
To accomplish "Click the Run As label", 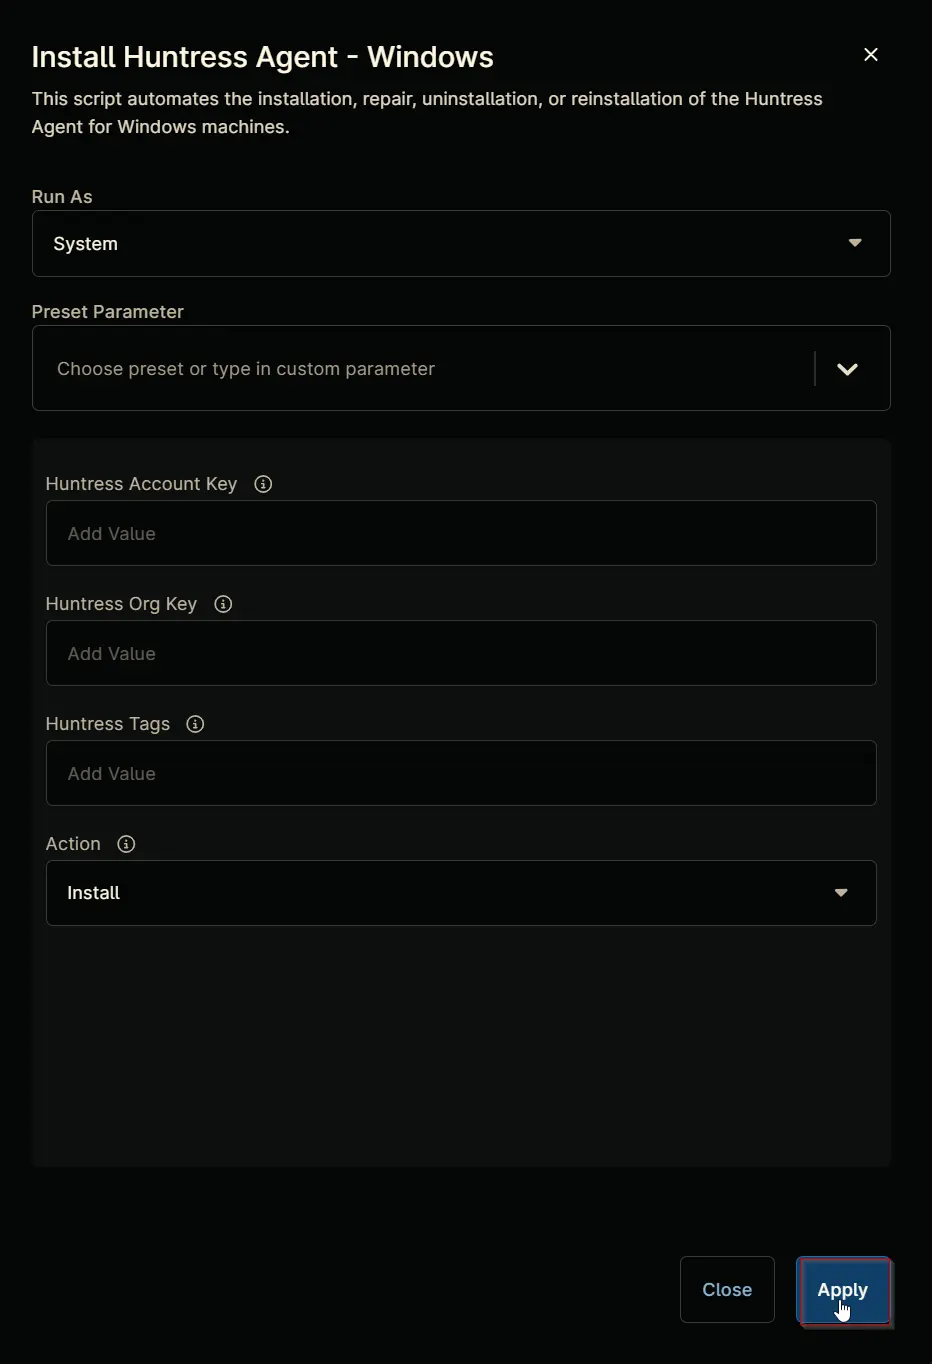I will [x=62, y=197].
